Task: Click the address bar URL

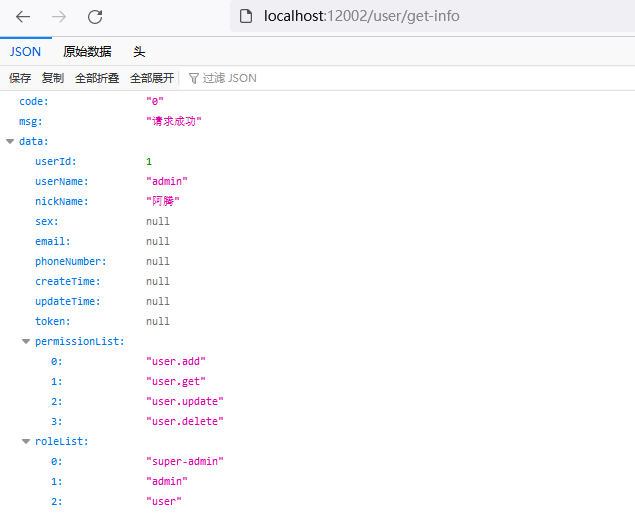Action: tap(361, 16)
